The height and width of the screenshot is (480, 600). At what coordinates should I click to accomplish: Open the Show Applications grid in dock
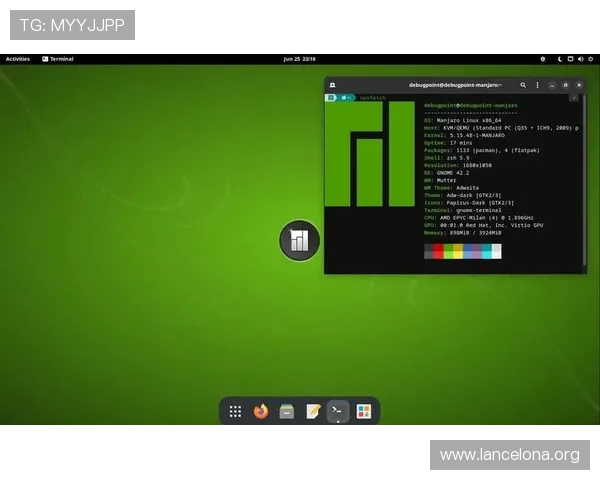tap(235, 411)
